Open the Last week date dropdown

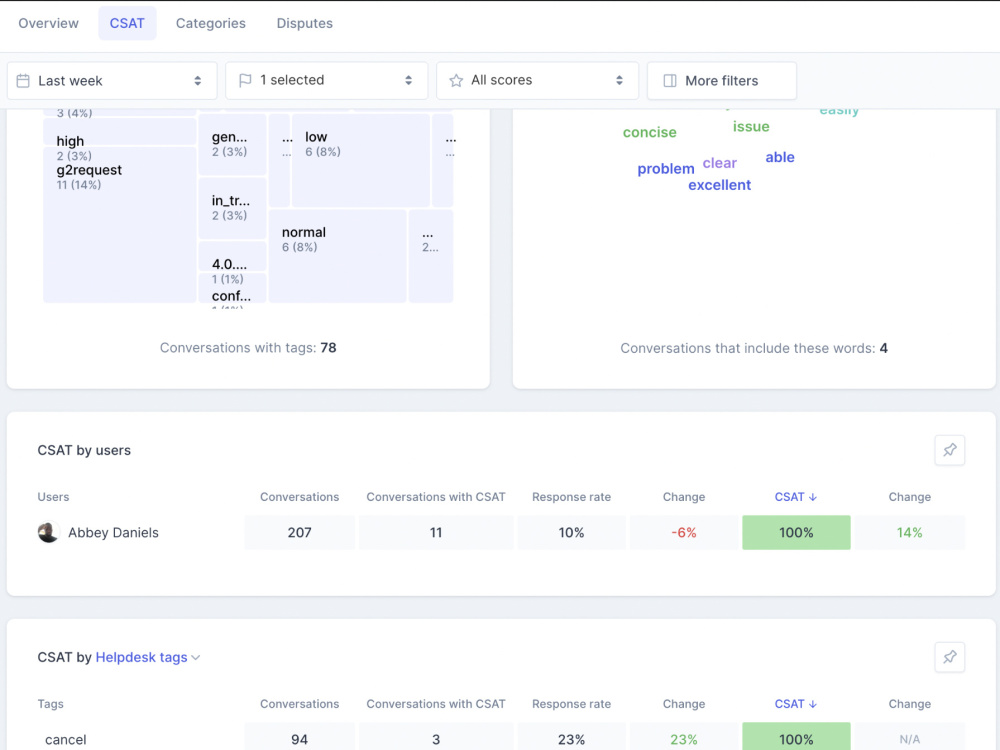(112, 80)
